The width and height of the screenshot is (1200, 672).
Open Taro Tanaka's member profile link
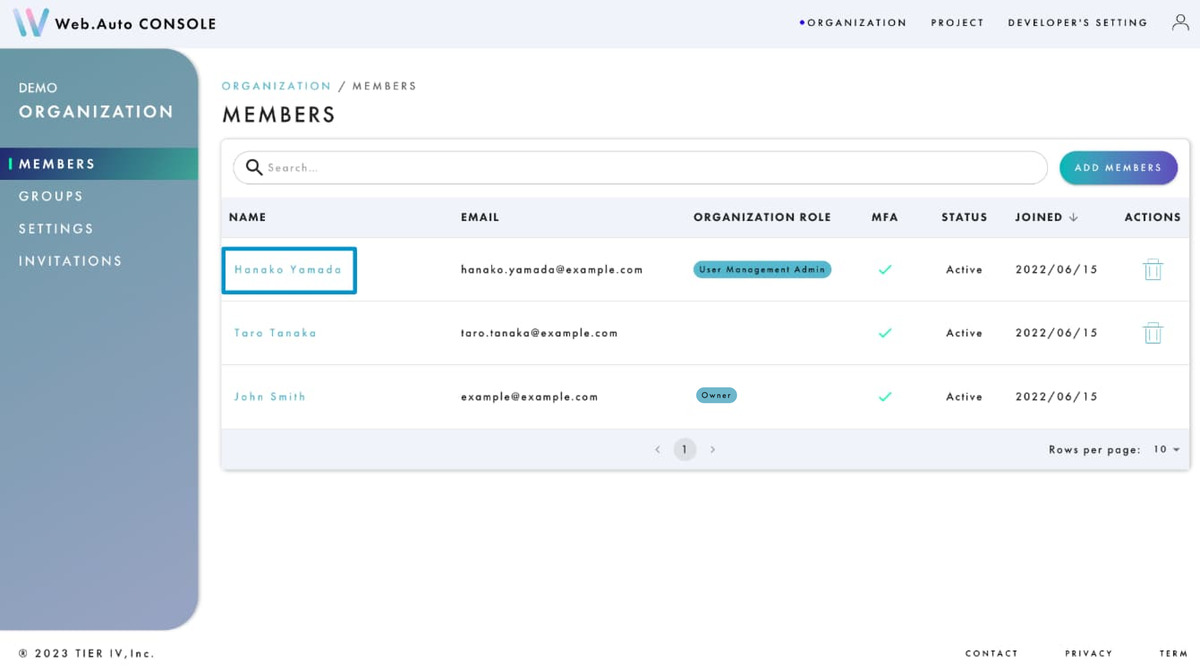275,333
